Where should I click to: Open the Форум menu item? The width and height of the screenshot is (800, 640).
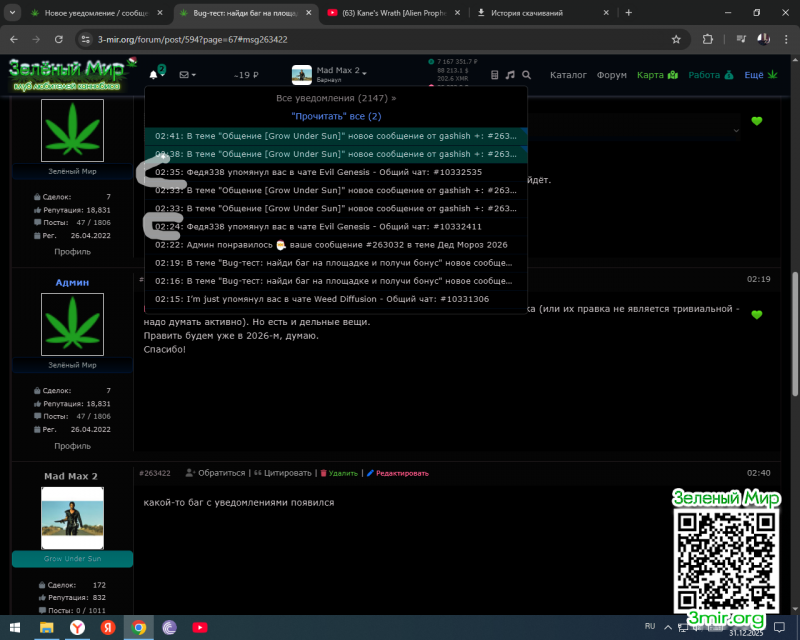point(611,75)
